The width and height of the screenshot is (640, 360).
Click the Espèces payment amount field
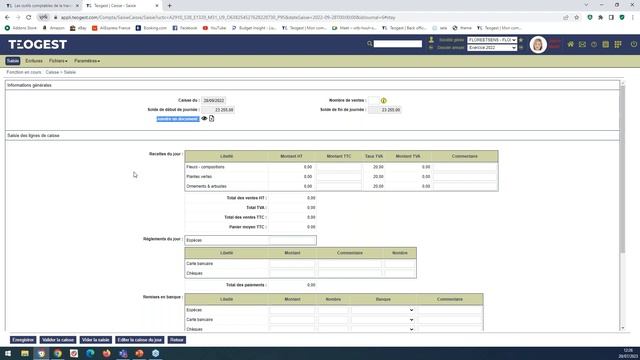coord(292,240)
